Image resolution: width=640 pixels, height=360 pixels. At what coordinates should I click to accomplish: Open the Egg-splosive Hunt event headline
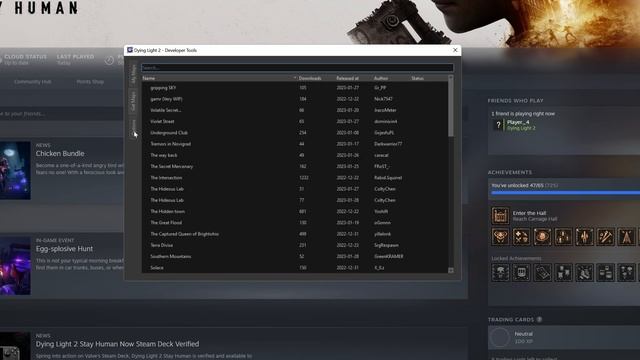[64, 249]
